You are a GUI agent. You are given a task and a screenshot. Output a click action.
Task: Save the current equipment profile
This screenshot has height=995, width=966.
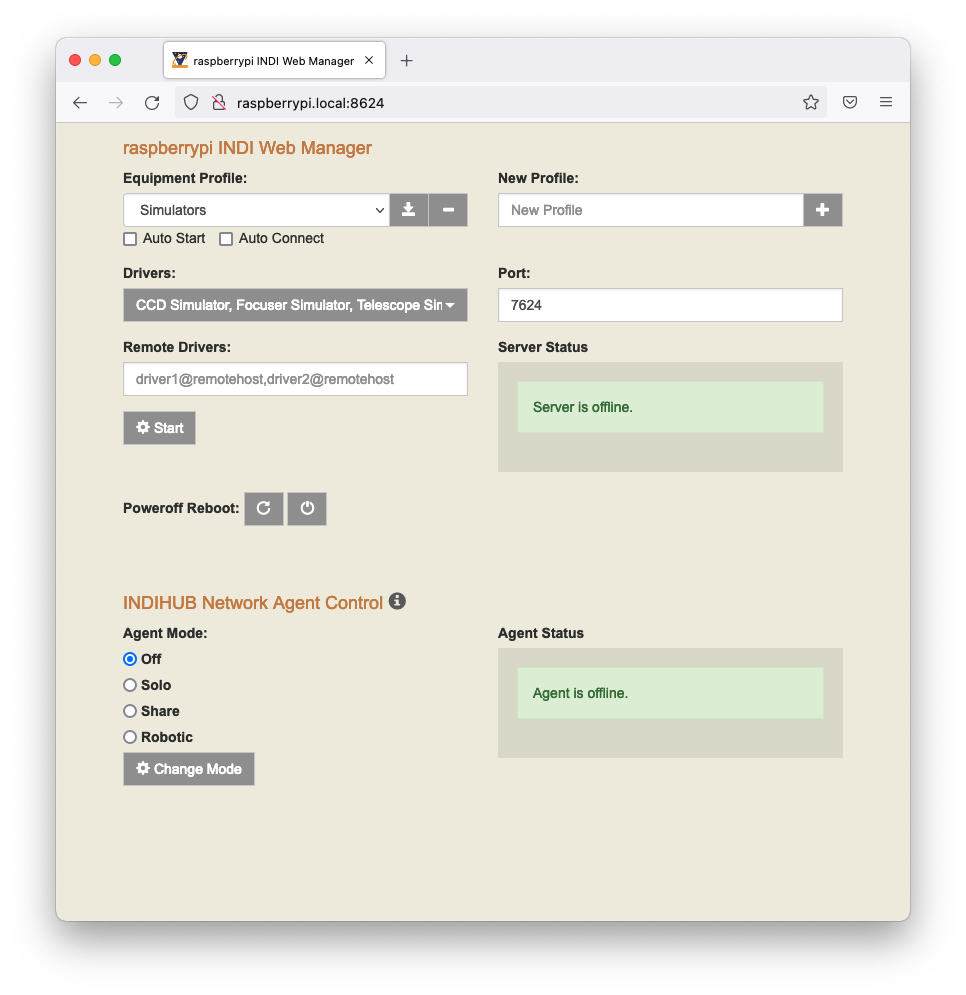409,210
